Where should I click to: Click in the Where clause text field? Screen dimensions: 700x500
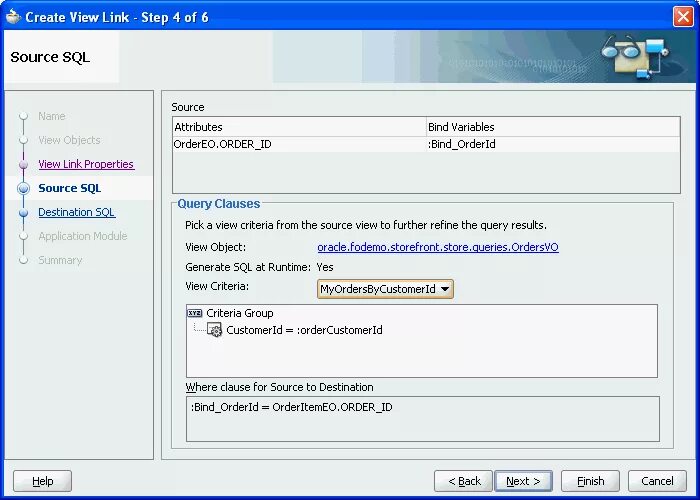[x=422, y=419]
